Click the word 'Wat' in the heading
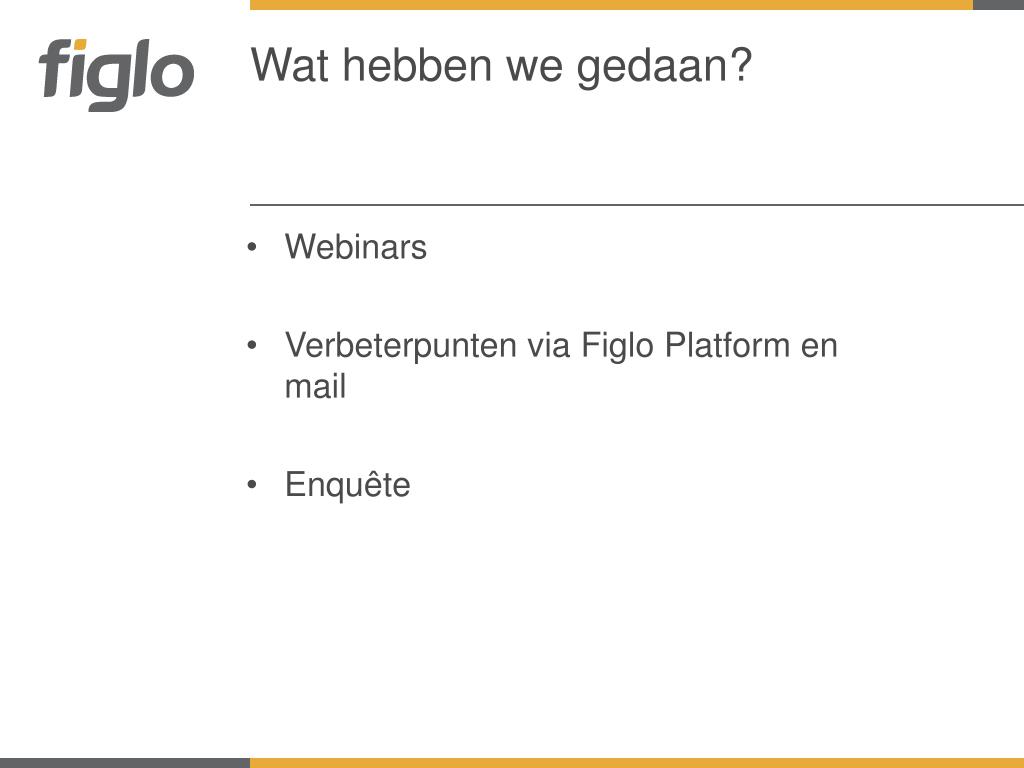This screenshot has width=1024, height=768. click(x=289, y=65)
